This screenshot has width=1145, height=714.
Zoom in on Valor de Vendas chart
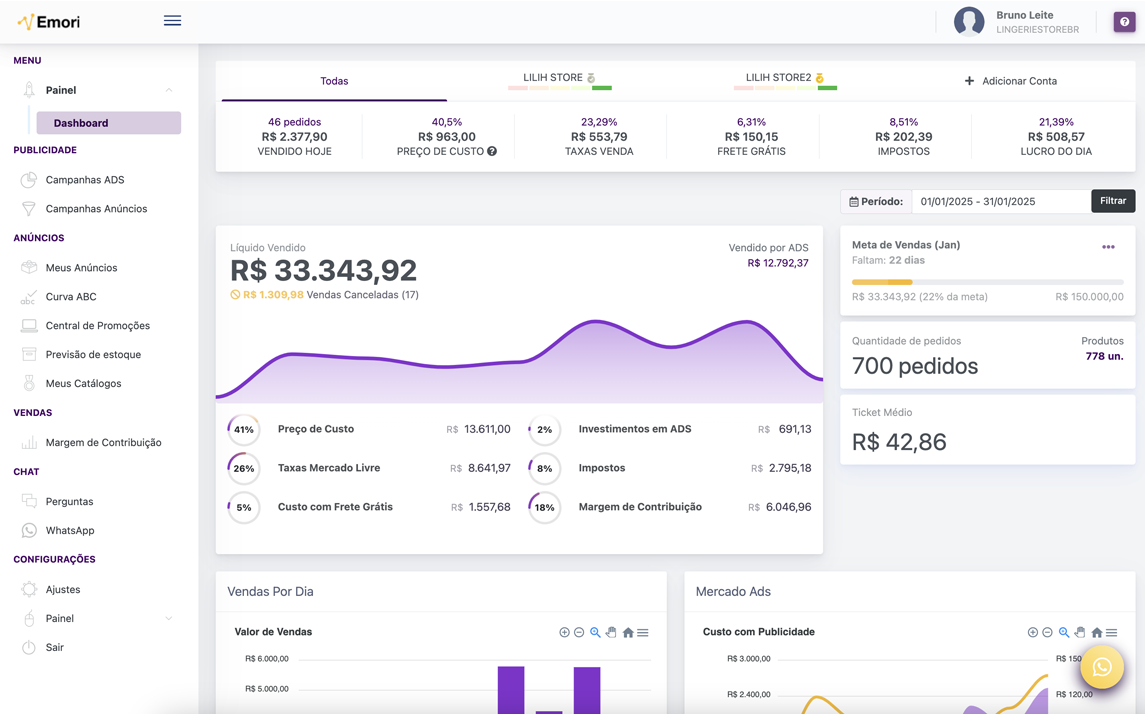pos(564,632)
